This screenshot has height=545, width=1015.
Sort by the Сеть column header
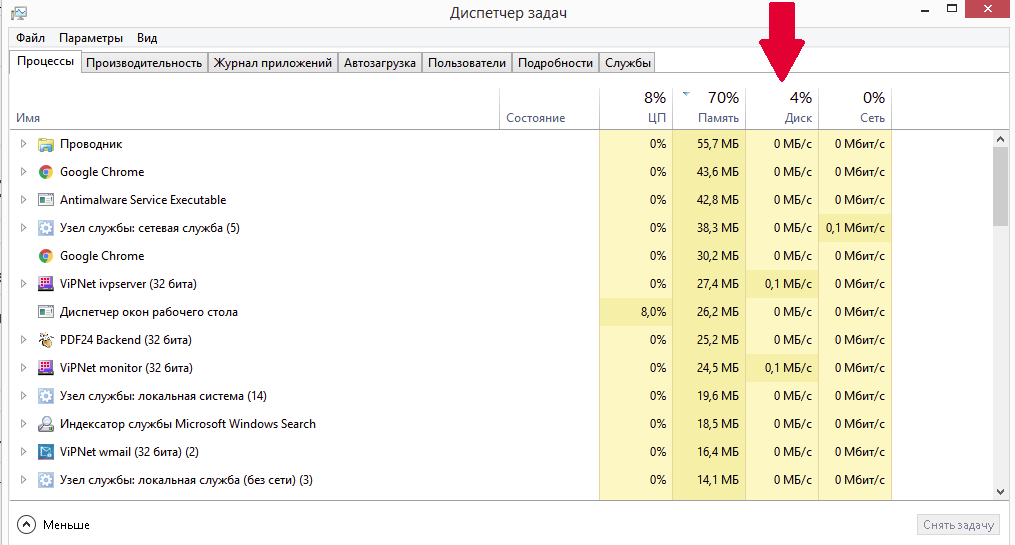(x=856, y=109)
